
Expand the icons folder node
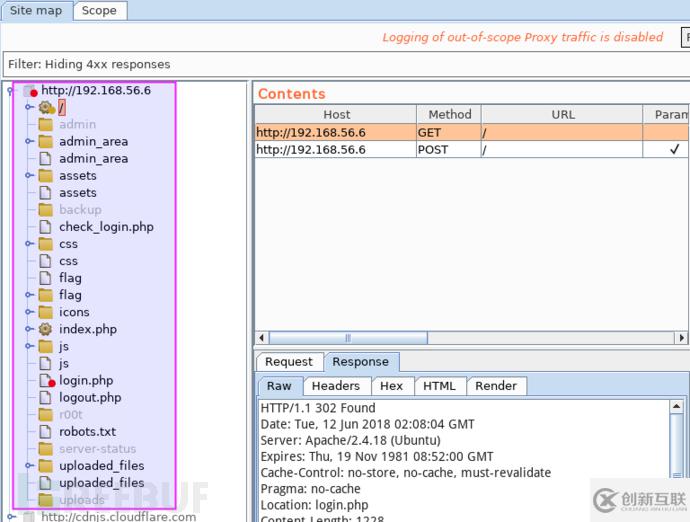click(29, 312)
